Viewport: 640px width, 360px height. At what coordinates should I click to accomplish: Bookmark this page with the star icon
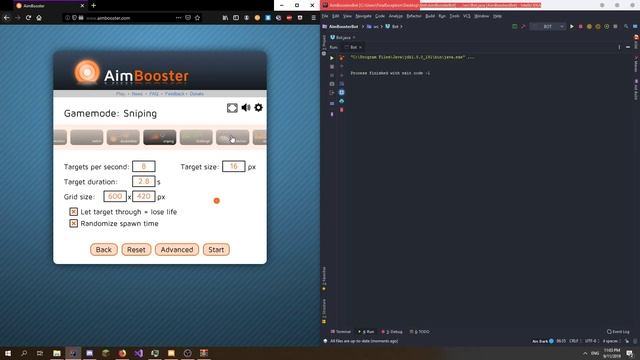(198, 18)
